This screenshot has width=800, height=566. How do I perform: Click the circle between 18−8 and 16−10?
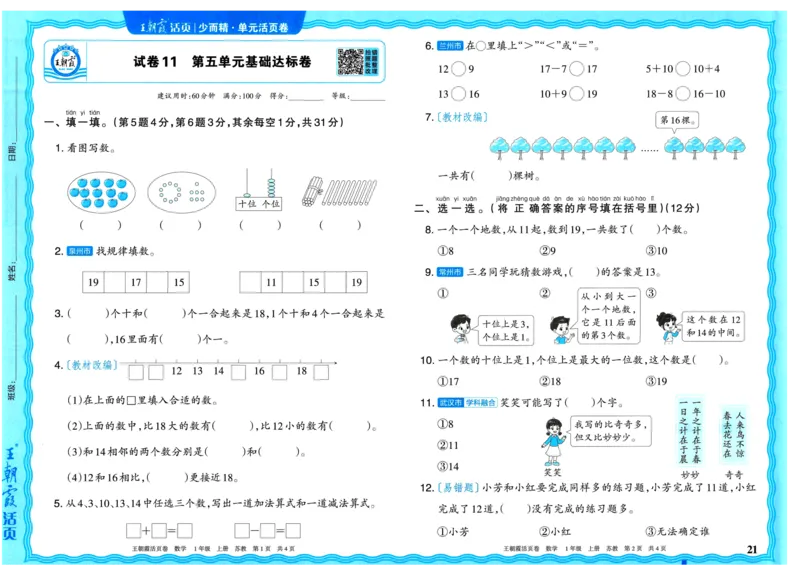point(683,93)
